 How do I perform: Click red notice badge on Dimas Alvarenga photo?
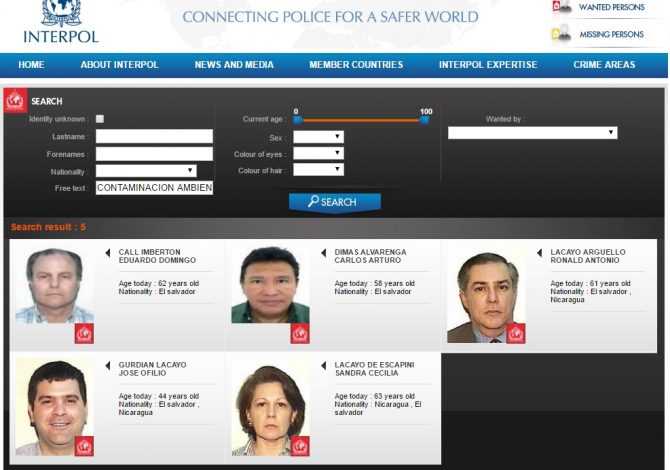click(300, 334)
